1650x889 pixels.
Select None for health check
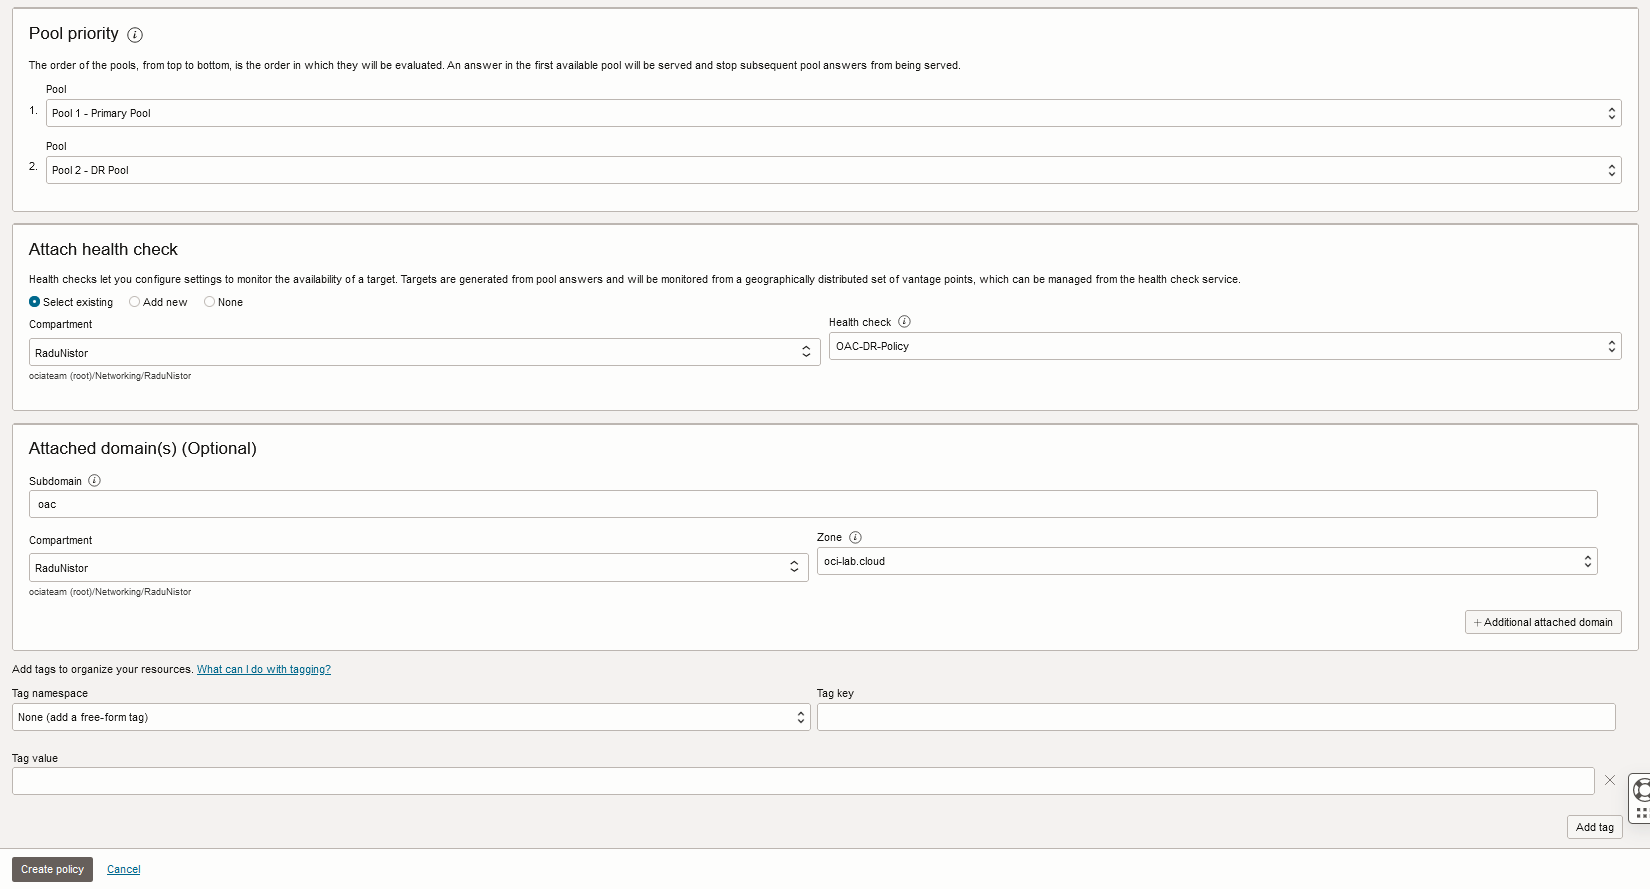(209, 302)
